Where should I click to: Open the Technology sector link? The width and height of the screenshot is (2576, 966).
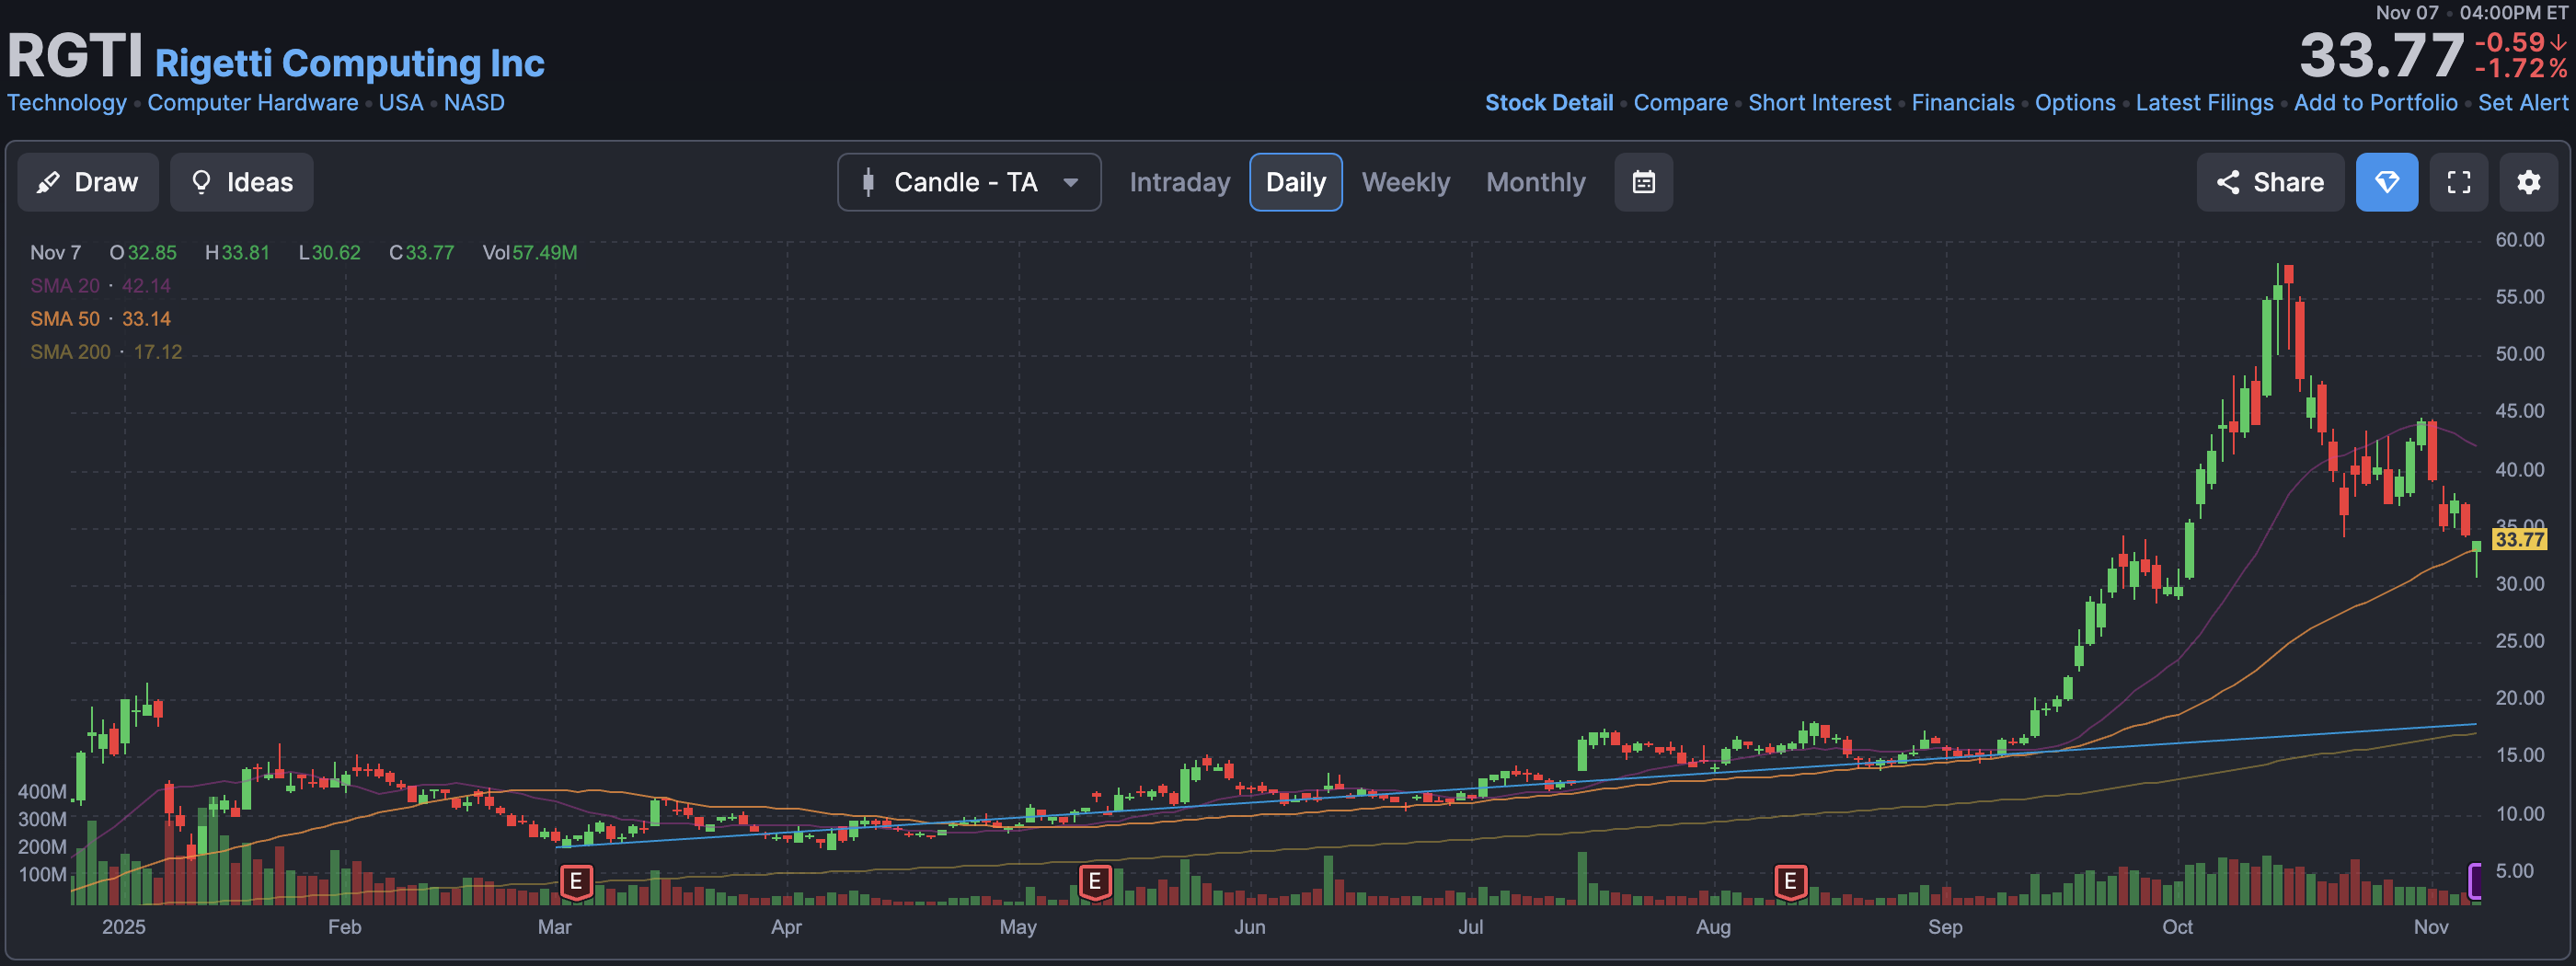point(67,103)
